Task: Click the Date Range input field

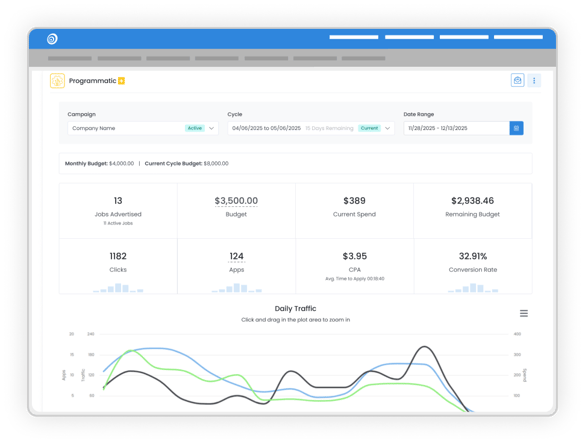Action: [x=457, y=128]
